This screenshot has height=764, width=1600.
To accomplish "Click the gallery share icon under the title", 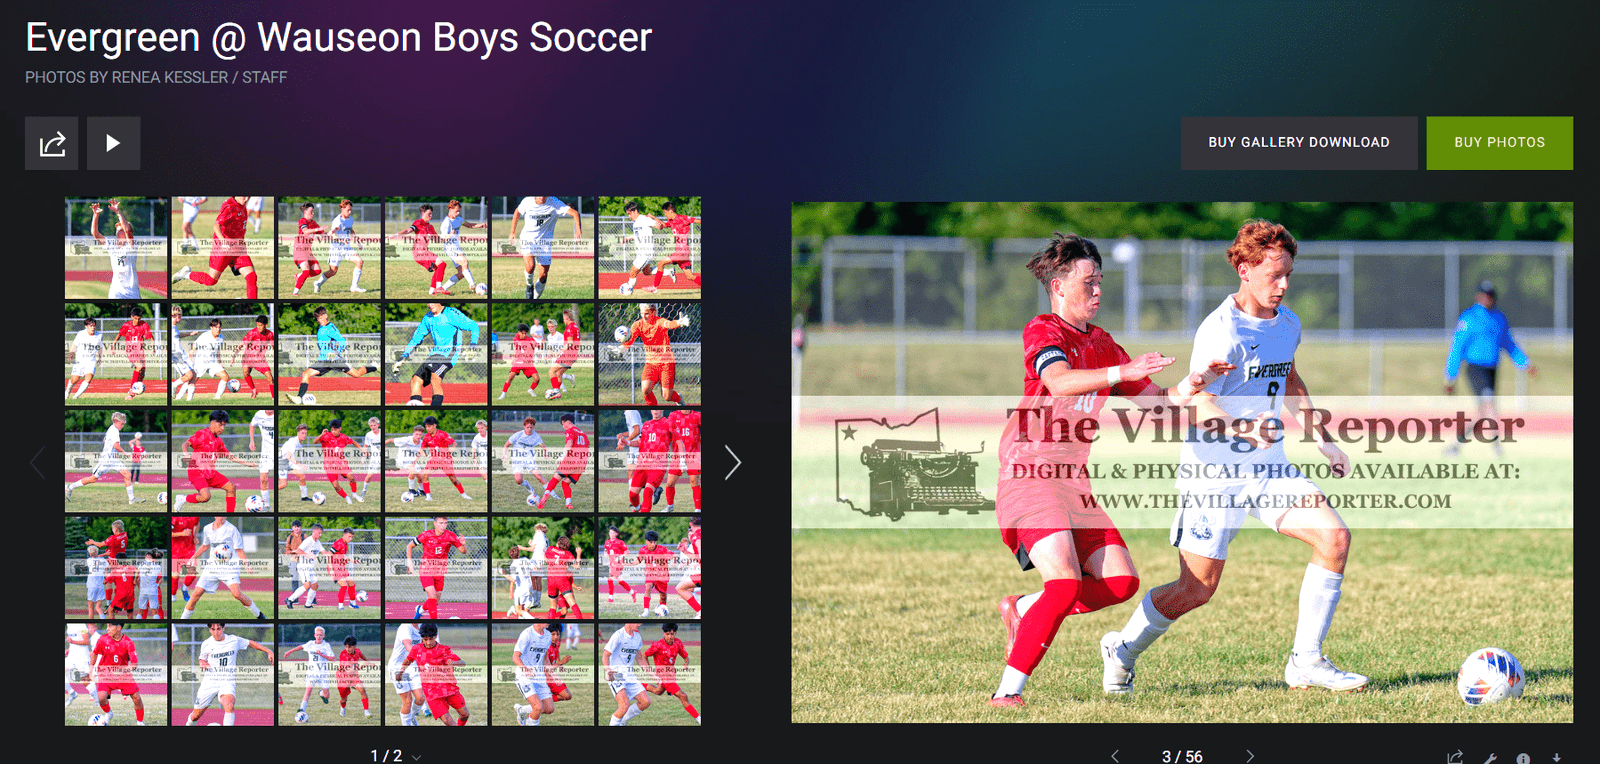I will click(52, 143).
